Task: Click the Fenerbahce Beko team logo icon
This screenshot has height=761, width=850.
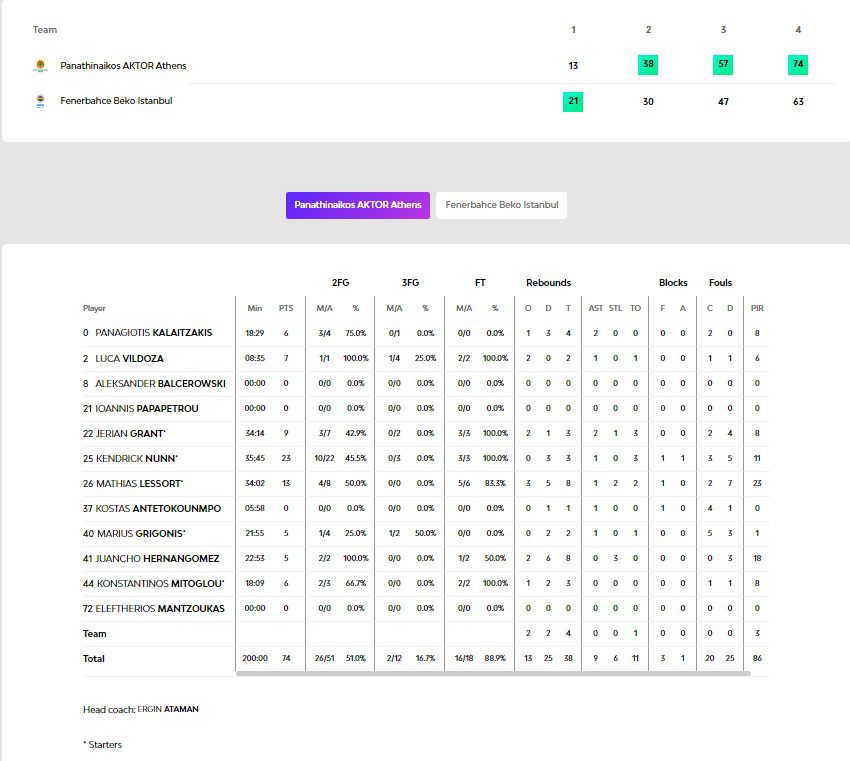Action: tap(40, 101)
